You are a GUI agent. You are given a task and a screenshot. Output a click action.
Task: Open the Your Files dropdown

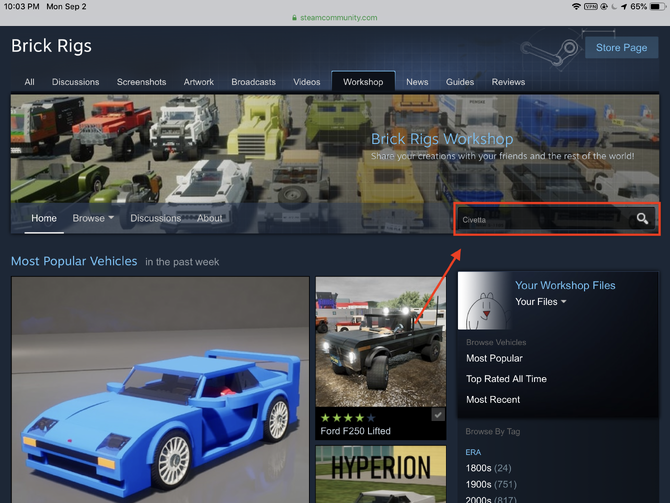(541, 302)
